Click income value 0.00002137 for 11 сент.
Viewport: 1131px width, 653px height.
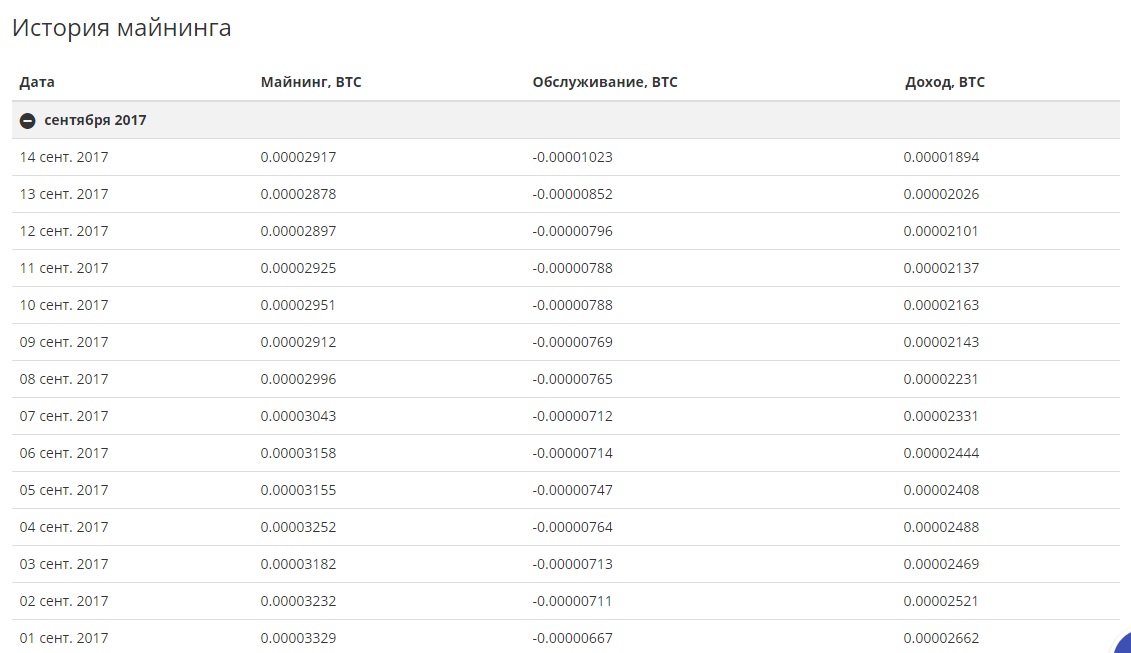[941, 268]
